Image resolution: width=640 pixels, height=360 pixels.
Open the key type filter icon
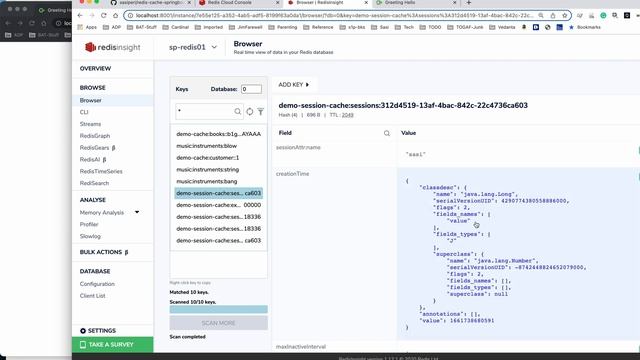[260, 111]
